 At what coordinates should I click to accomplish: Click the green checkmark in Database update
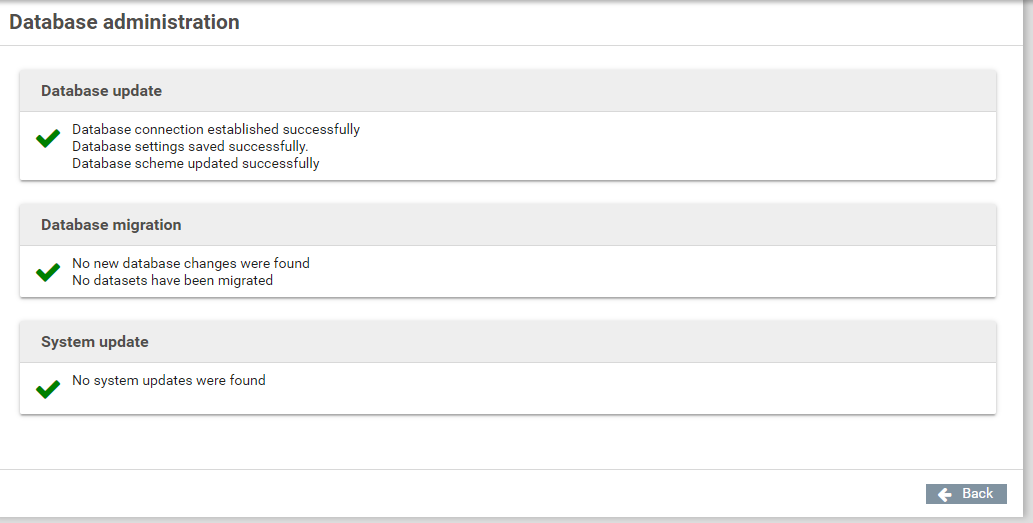point(47,139)
